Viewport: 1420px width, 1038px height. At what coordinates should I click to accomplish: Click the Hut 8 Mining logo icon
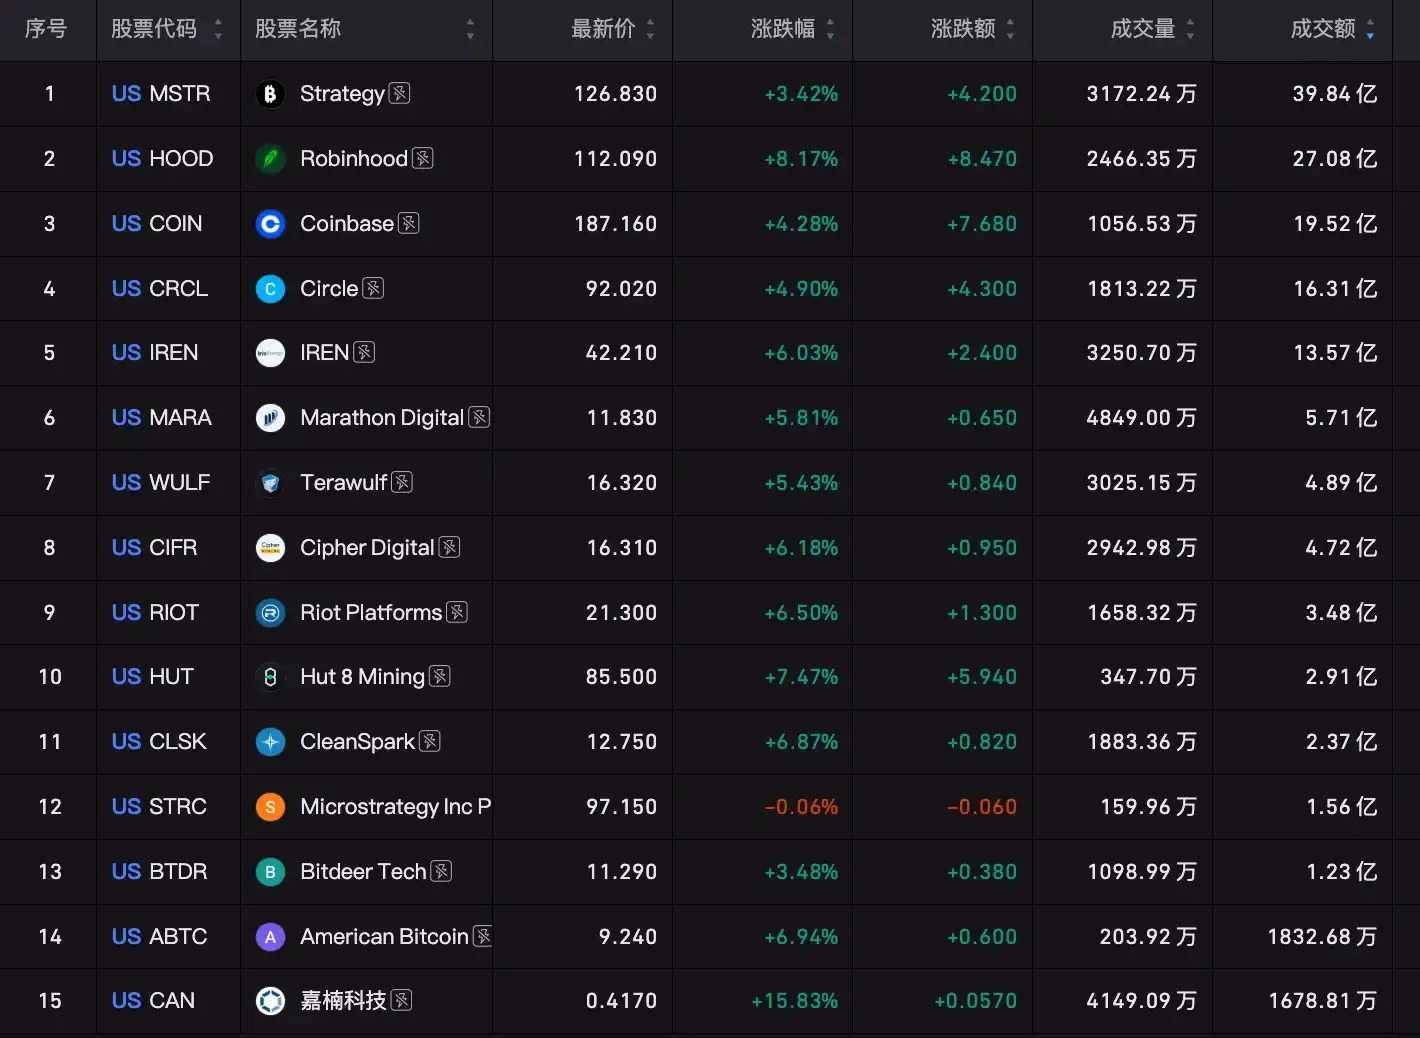[x=270, y=677]
